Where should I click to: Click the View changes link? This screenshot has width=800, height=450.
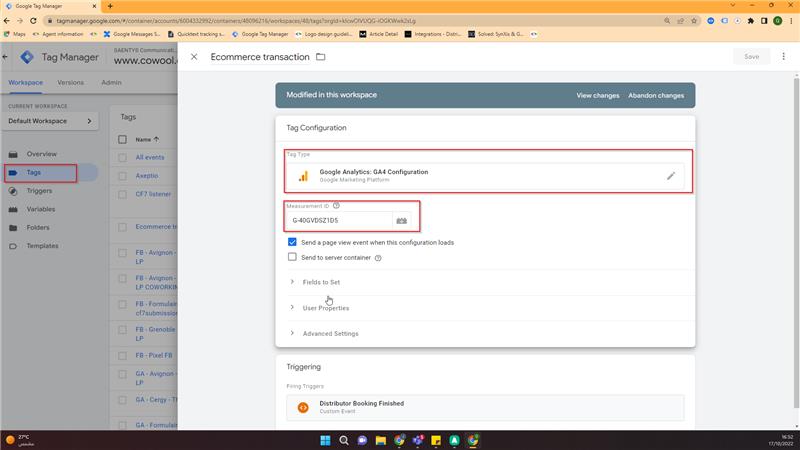coord(598,95)
